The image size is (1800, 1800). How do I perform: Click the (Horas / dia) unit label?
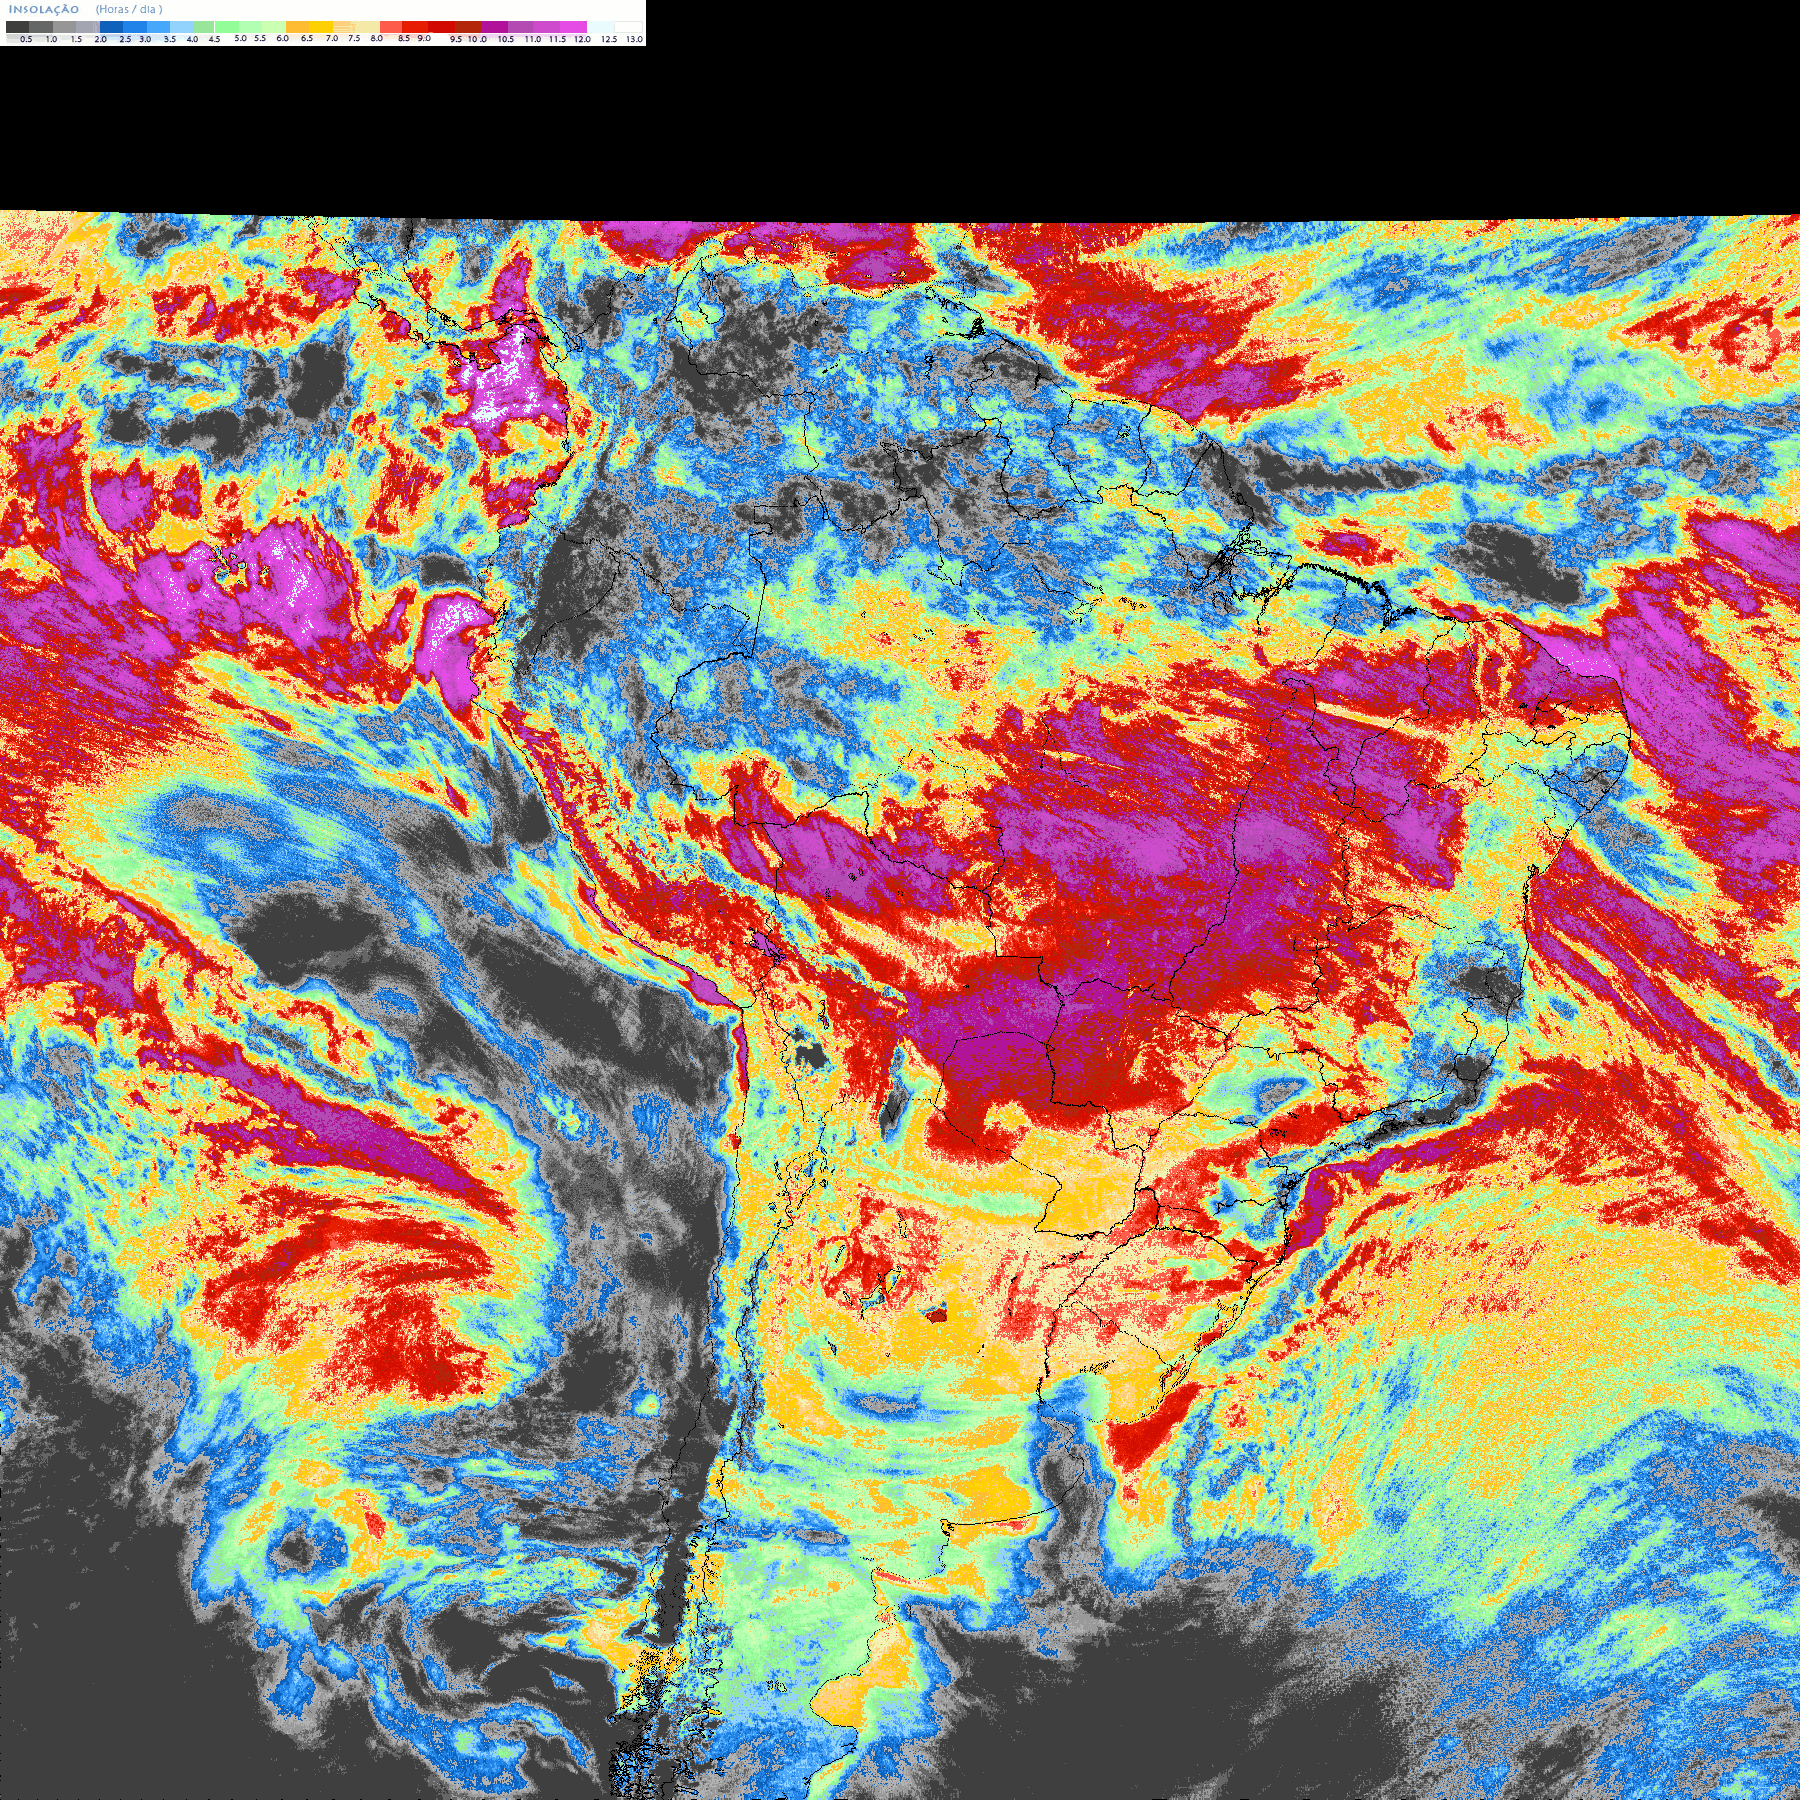click(x=129, y=10)
